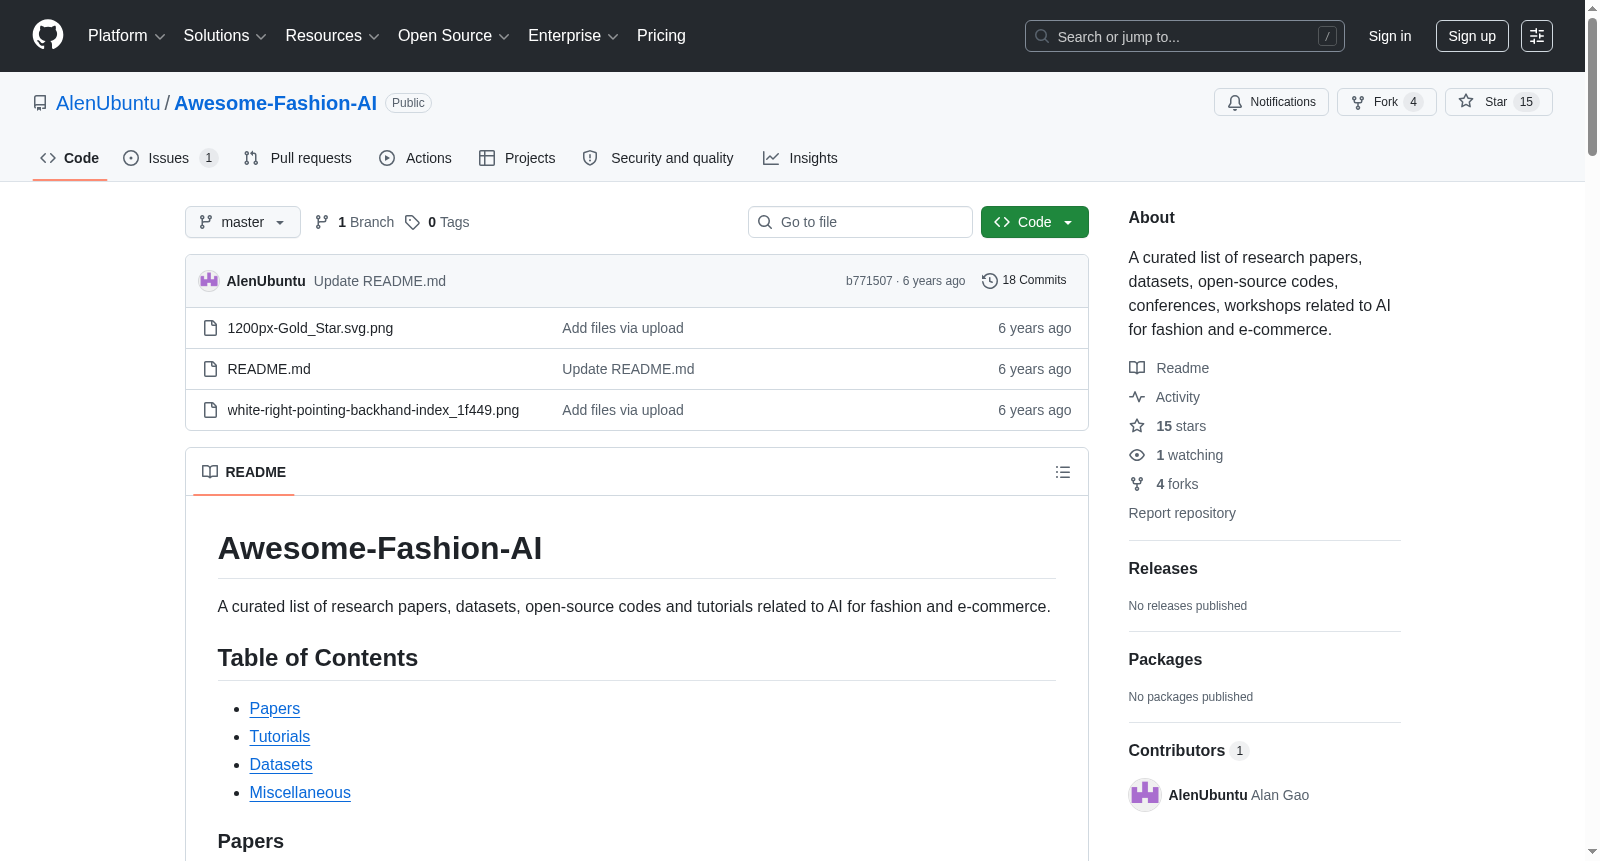The width and height of the screenshot is (1600, 861).
Task: Expand the master branch dropdown
Action: tap(243, 222)
